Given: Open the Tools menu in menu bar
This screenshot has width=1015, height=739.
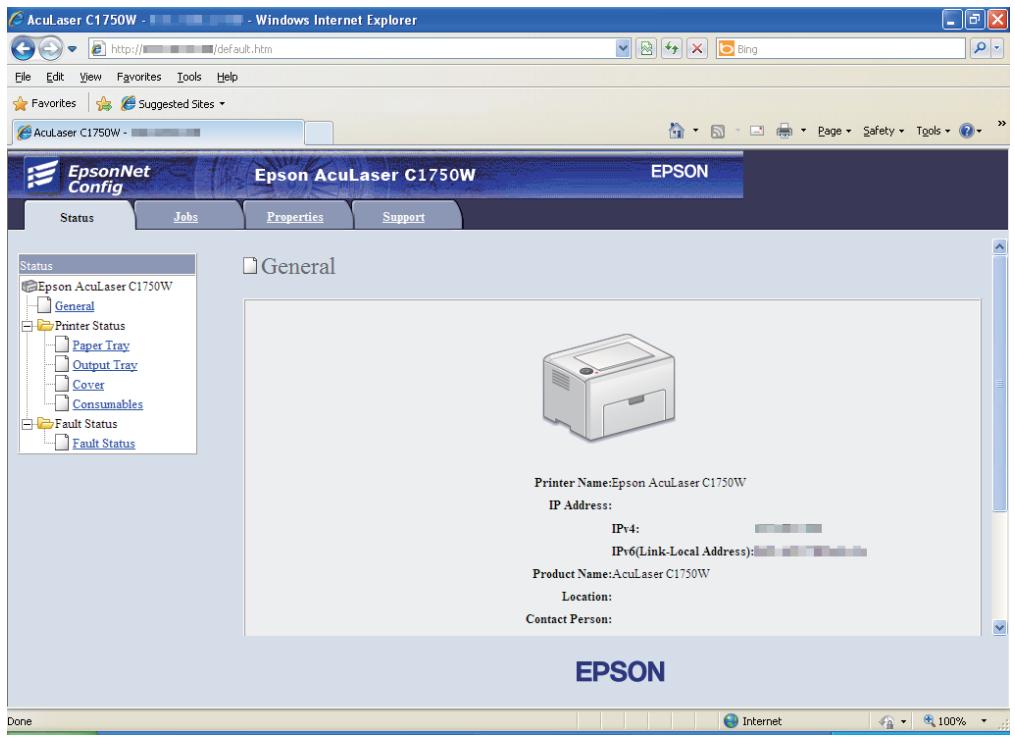Looking at the screenshot, I should 189,77.
